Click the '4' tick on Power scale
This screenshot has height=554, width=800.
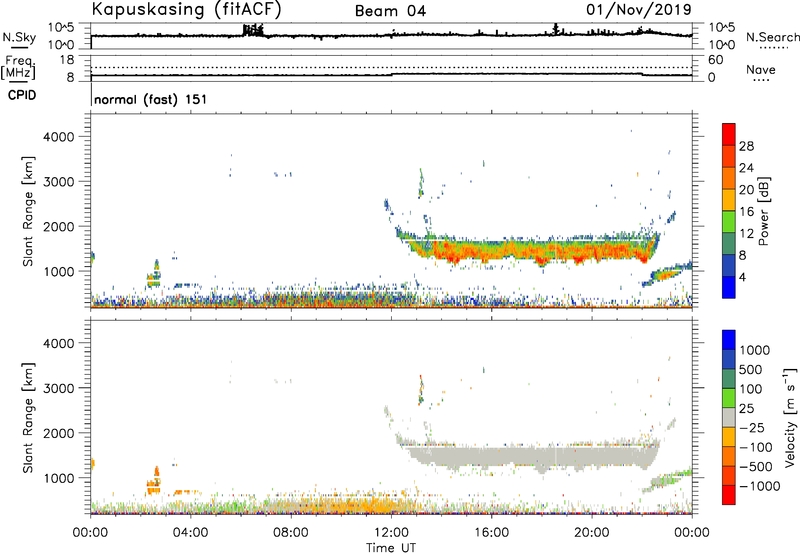click(743, 277)
